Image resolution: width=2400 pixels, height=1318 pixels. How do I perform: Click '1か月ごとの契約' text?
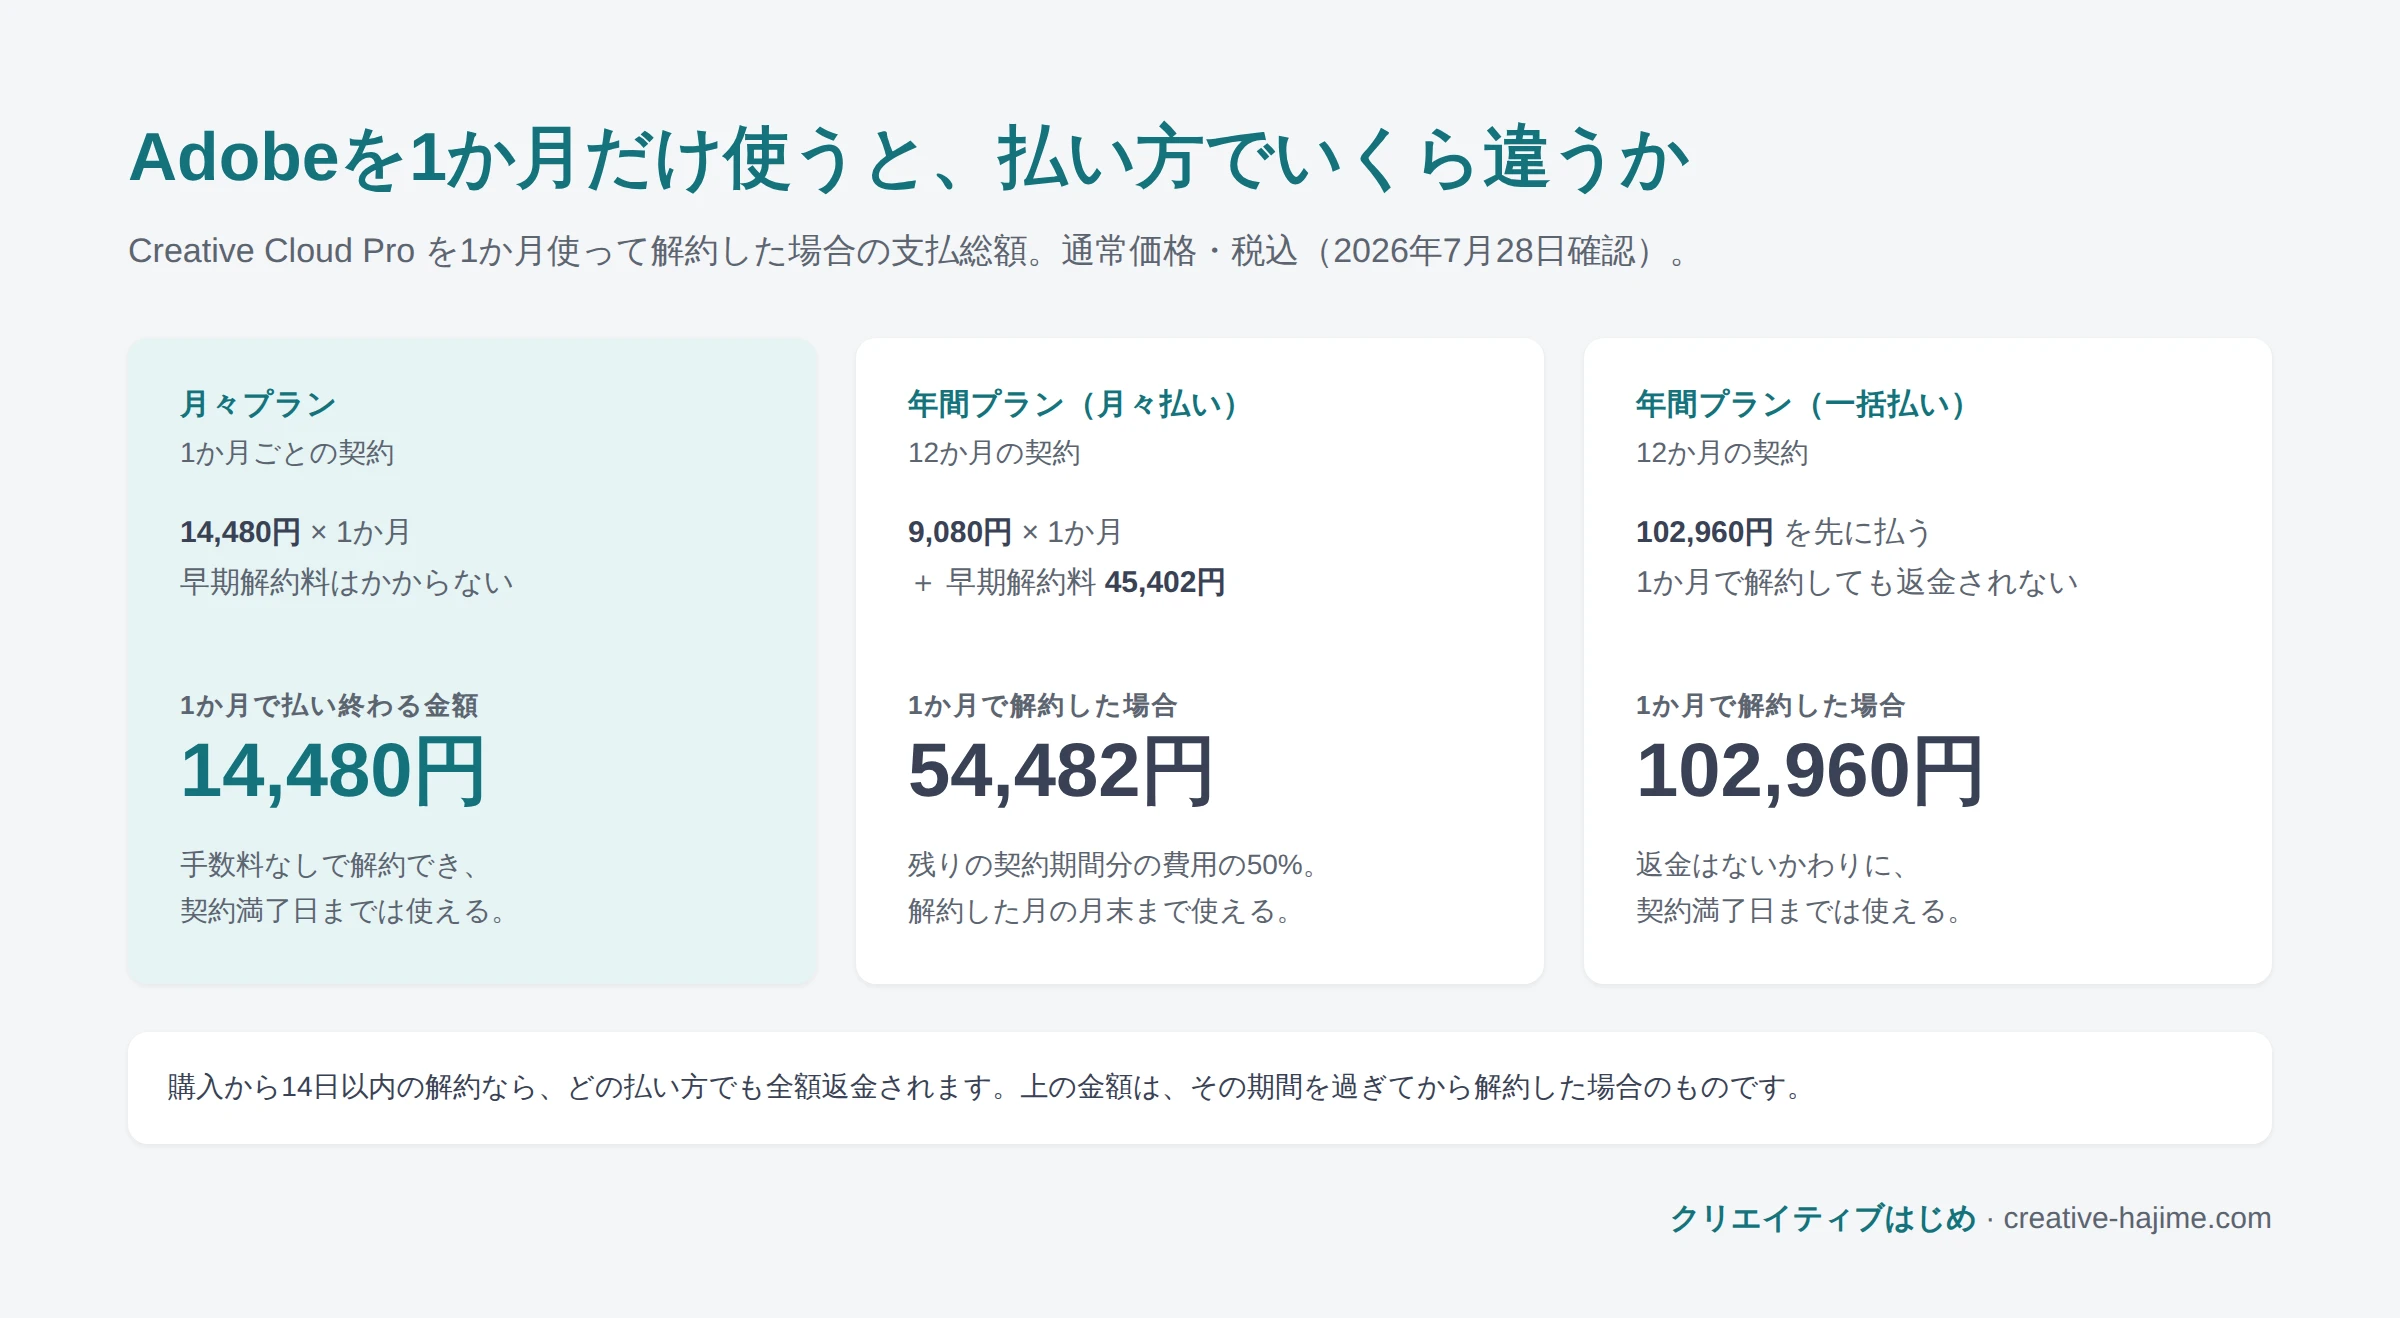point(287,453)
